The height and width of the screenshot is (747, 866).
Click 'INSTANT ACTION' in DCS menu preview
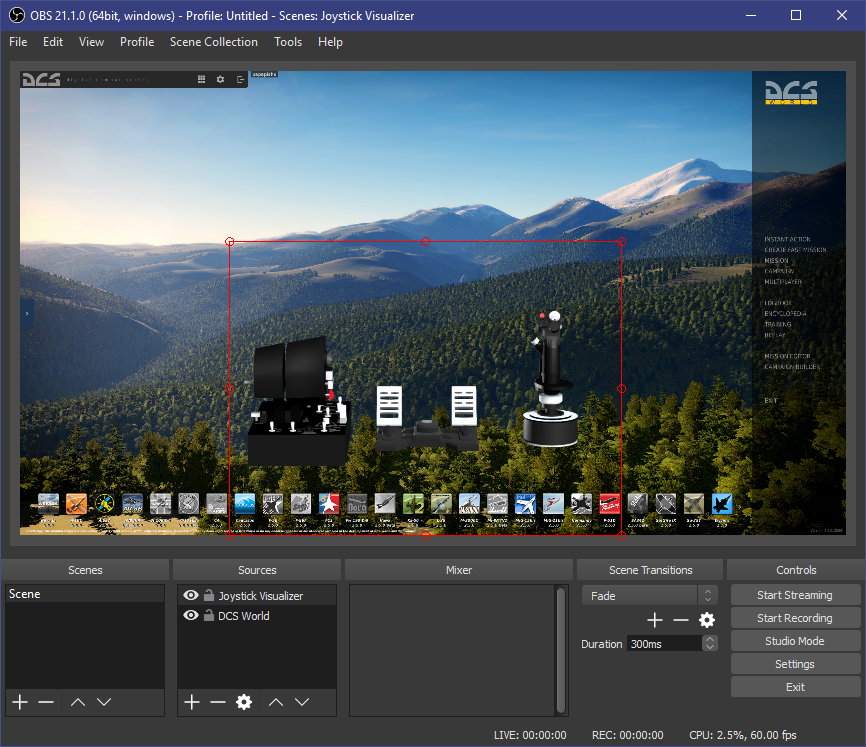[787, 240]
